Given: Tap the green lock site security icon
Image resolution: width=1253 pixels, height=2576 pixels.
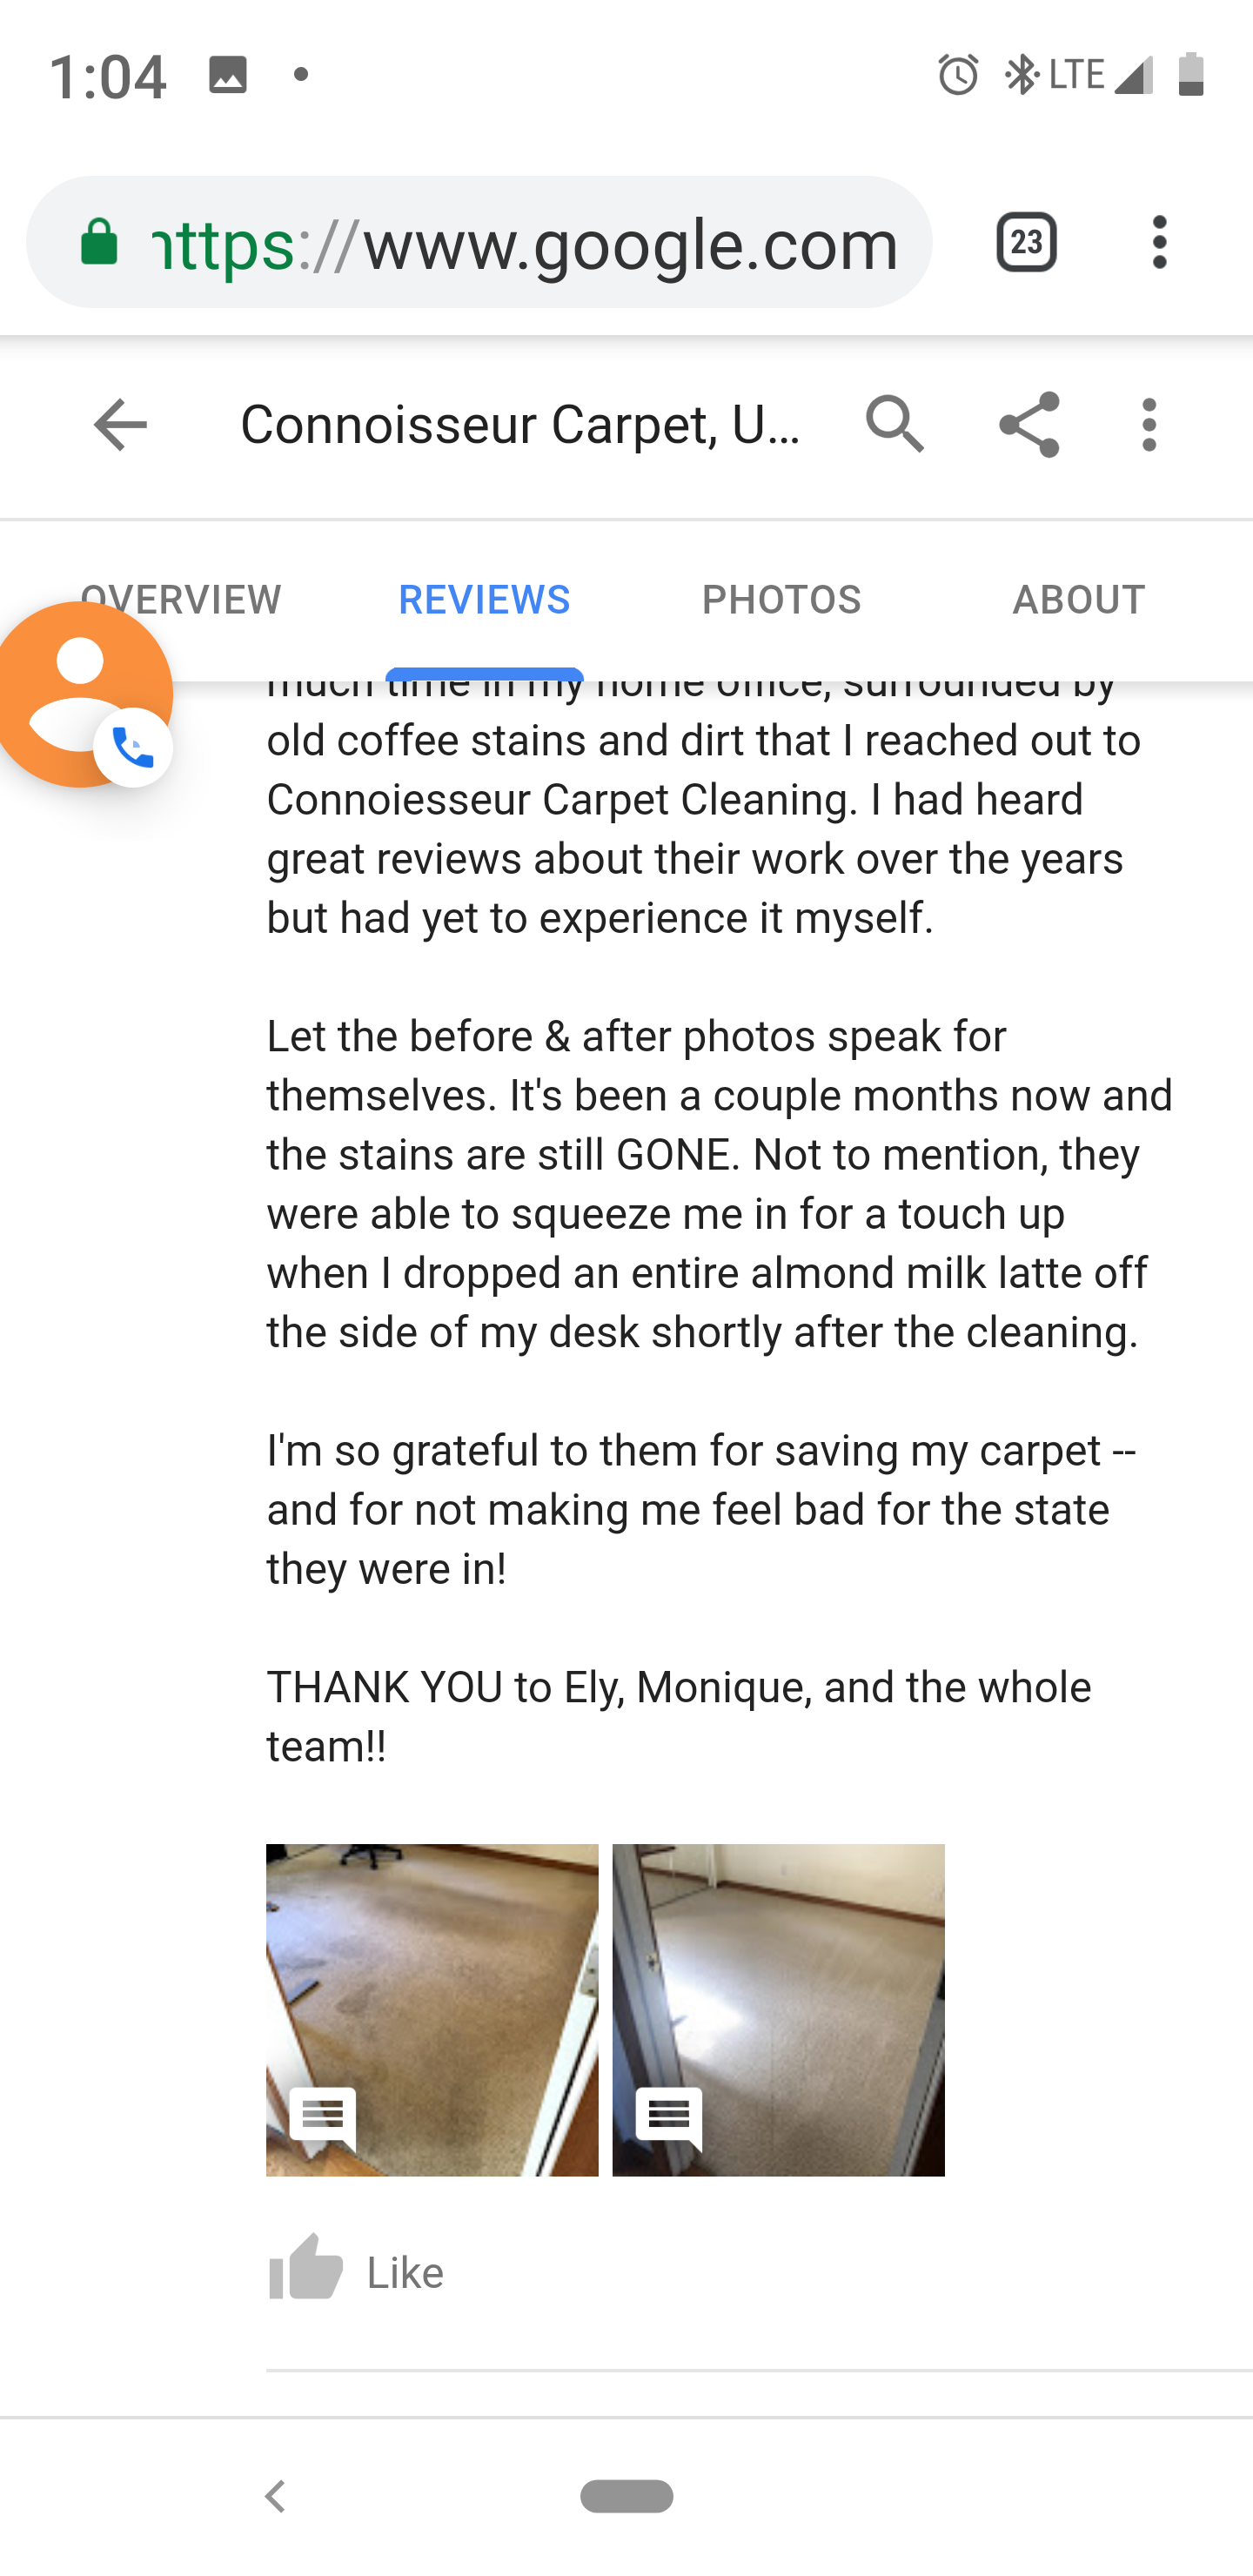Looking at the screenshot, I should point(99,242).
